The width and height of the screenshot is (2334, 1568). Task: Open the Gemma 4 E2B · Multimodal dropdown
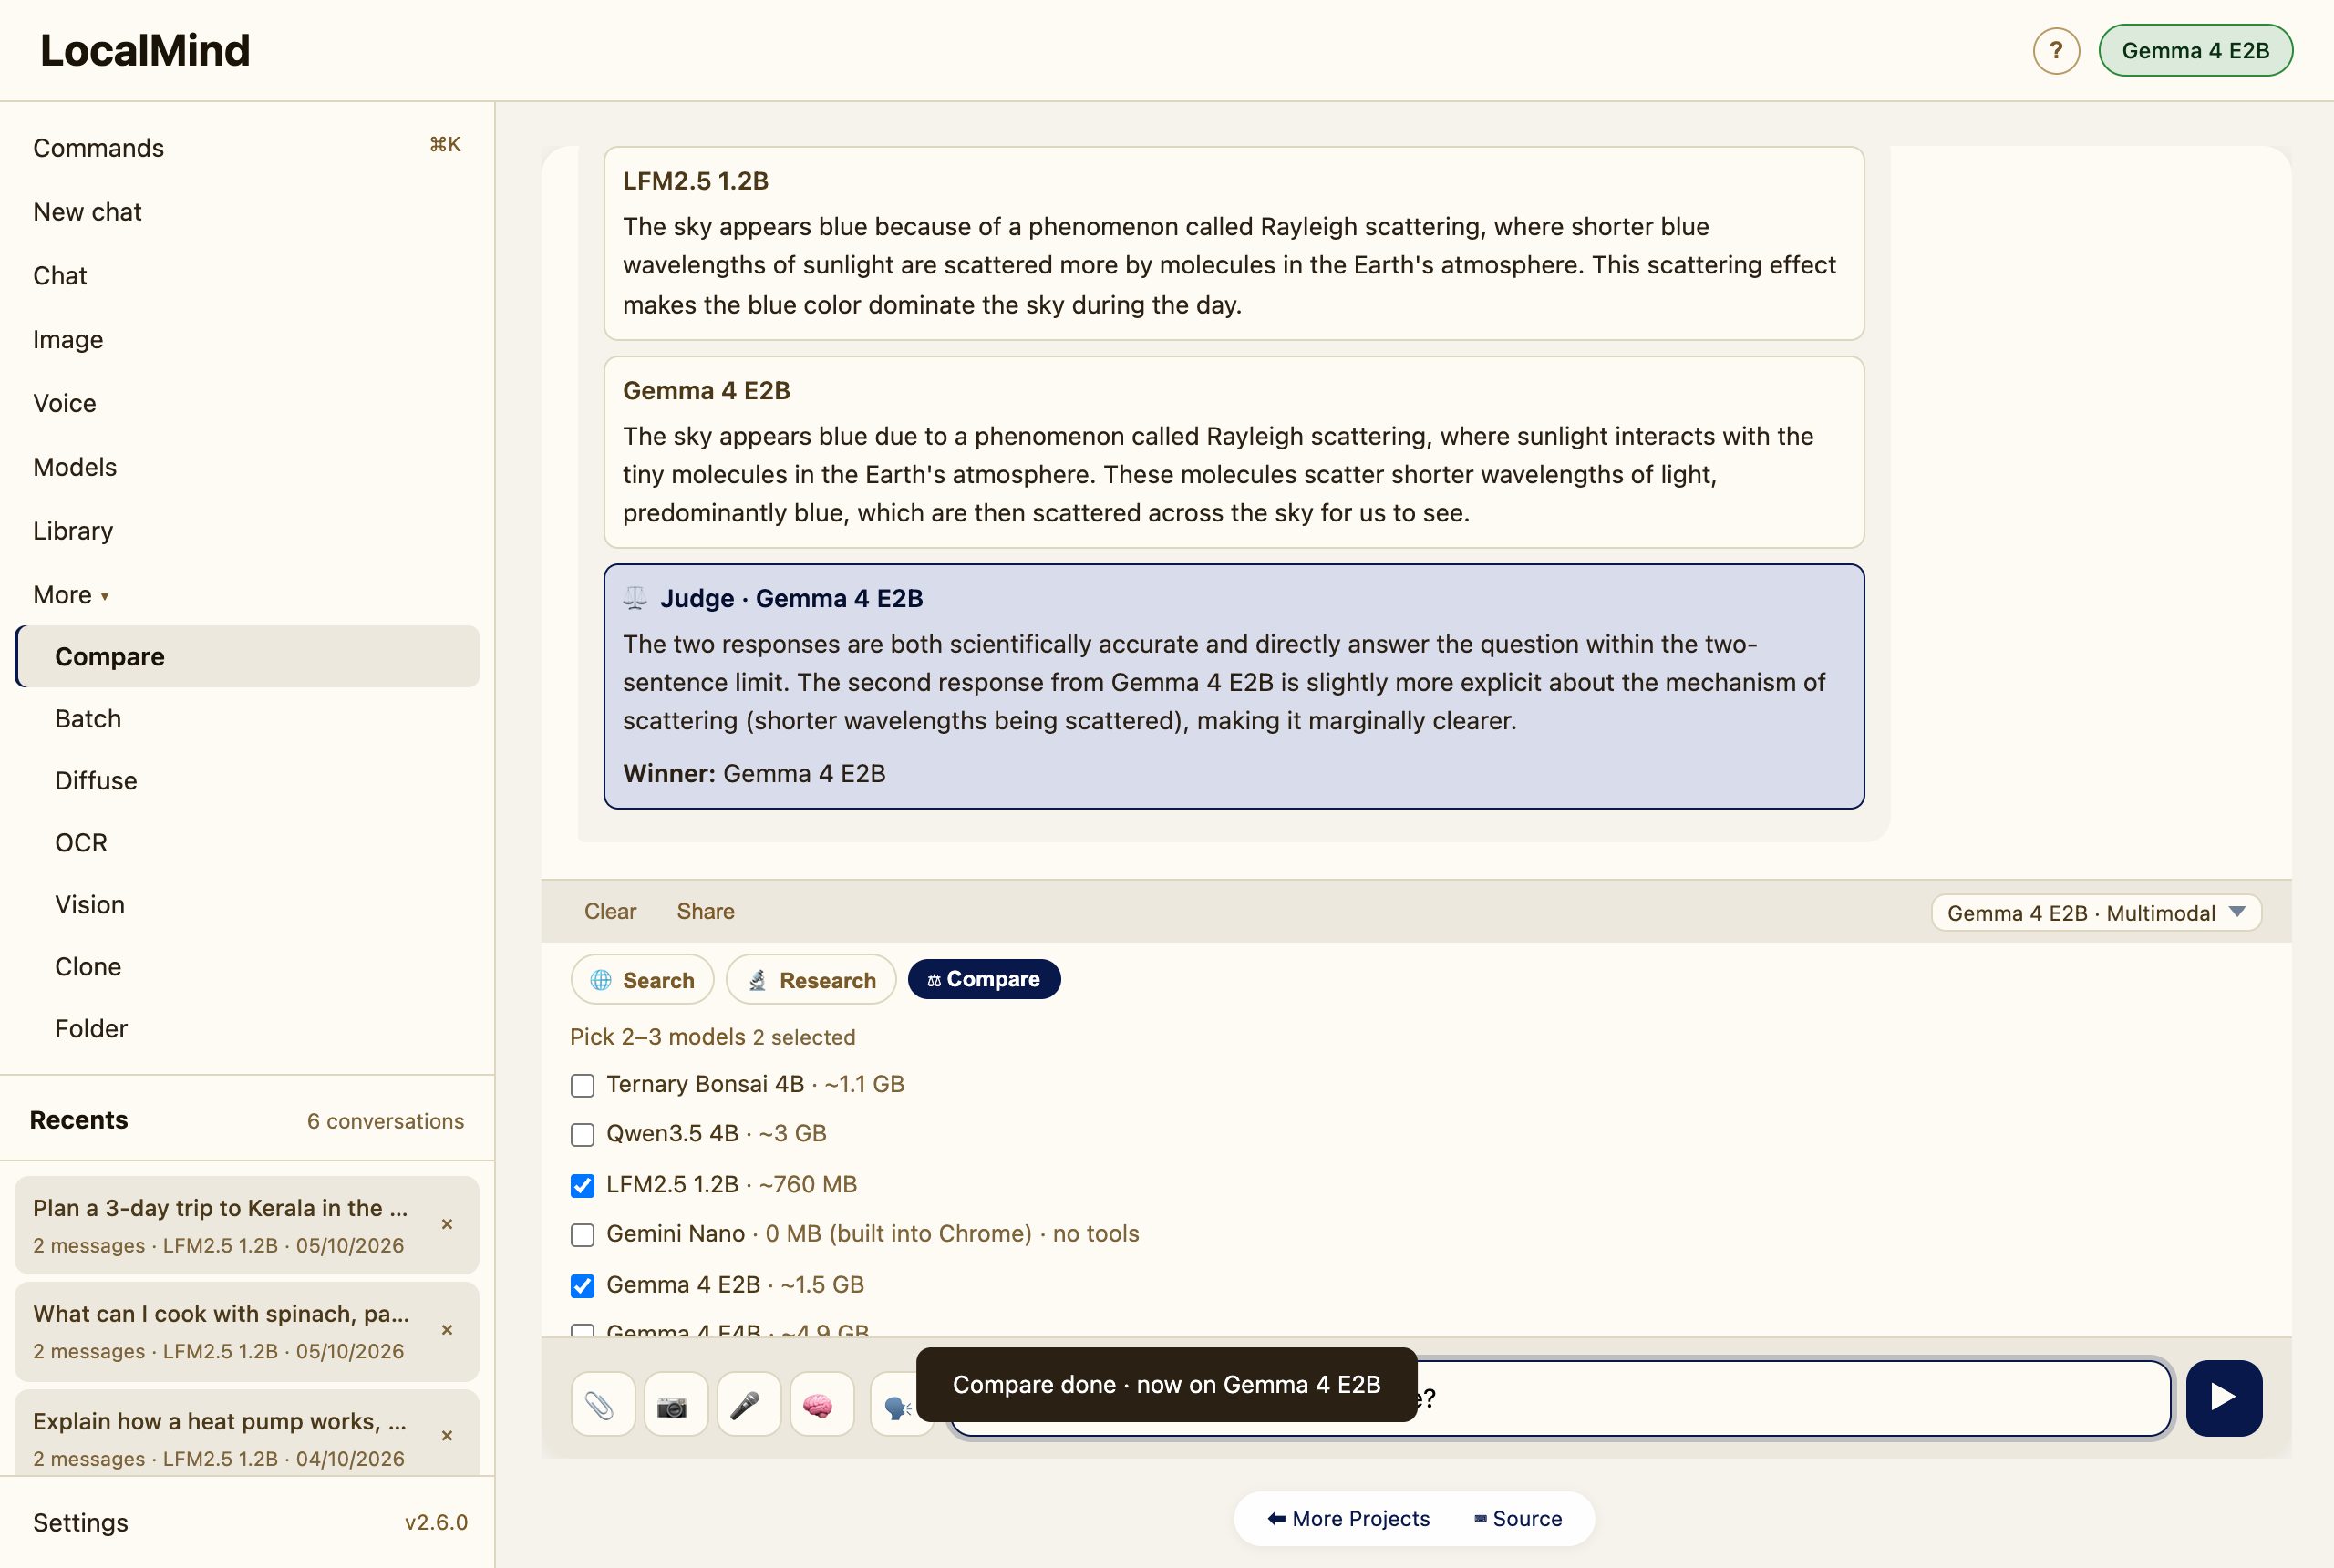pyautogui.click(x=2096, y=913)
